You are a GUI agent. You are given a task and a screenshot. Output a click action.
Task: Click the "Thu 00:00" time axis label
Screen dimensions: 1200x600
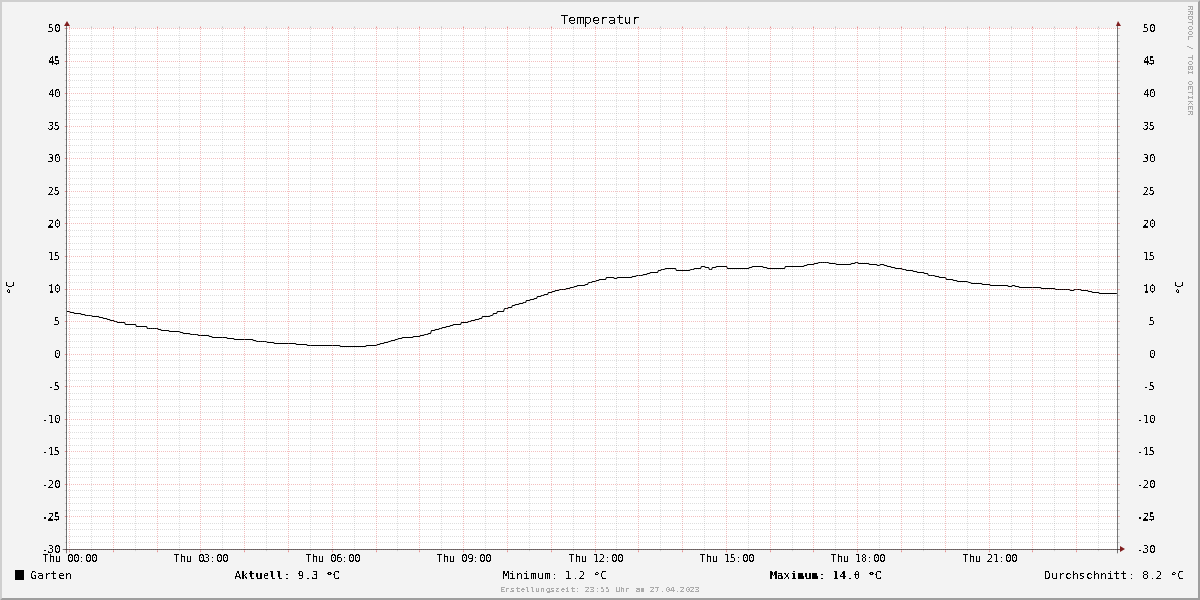tap(70, 558)
